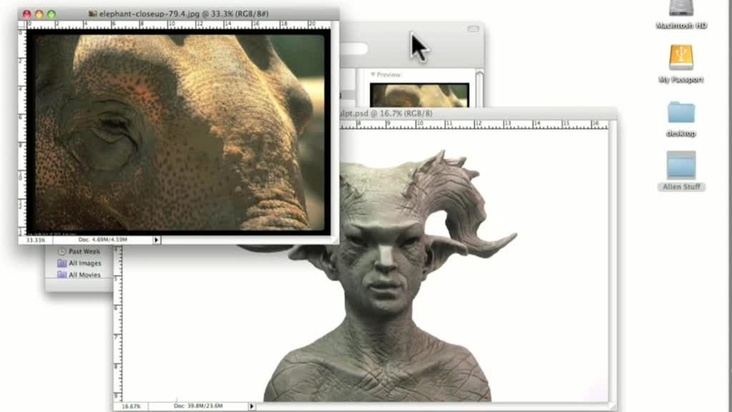Open the Macintosh HD drive icon
This screenshot has height=412, width=732.
[683, 8]
